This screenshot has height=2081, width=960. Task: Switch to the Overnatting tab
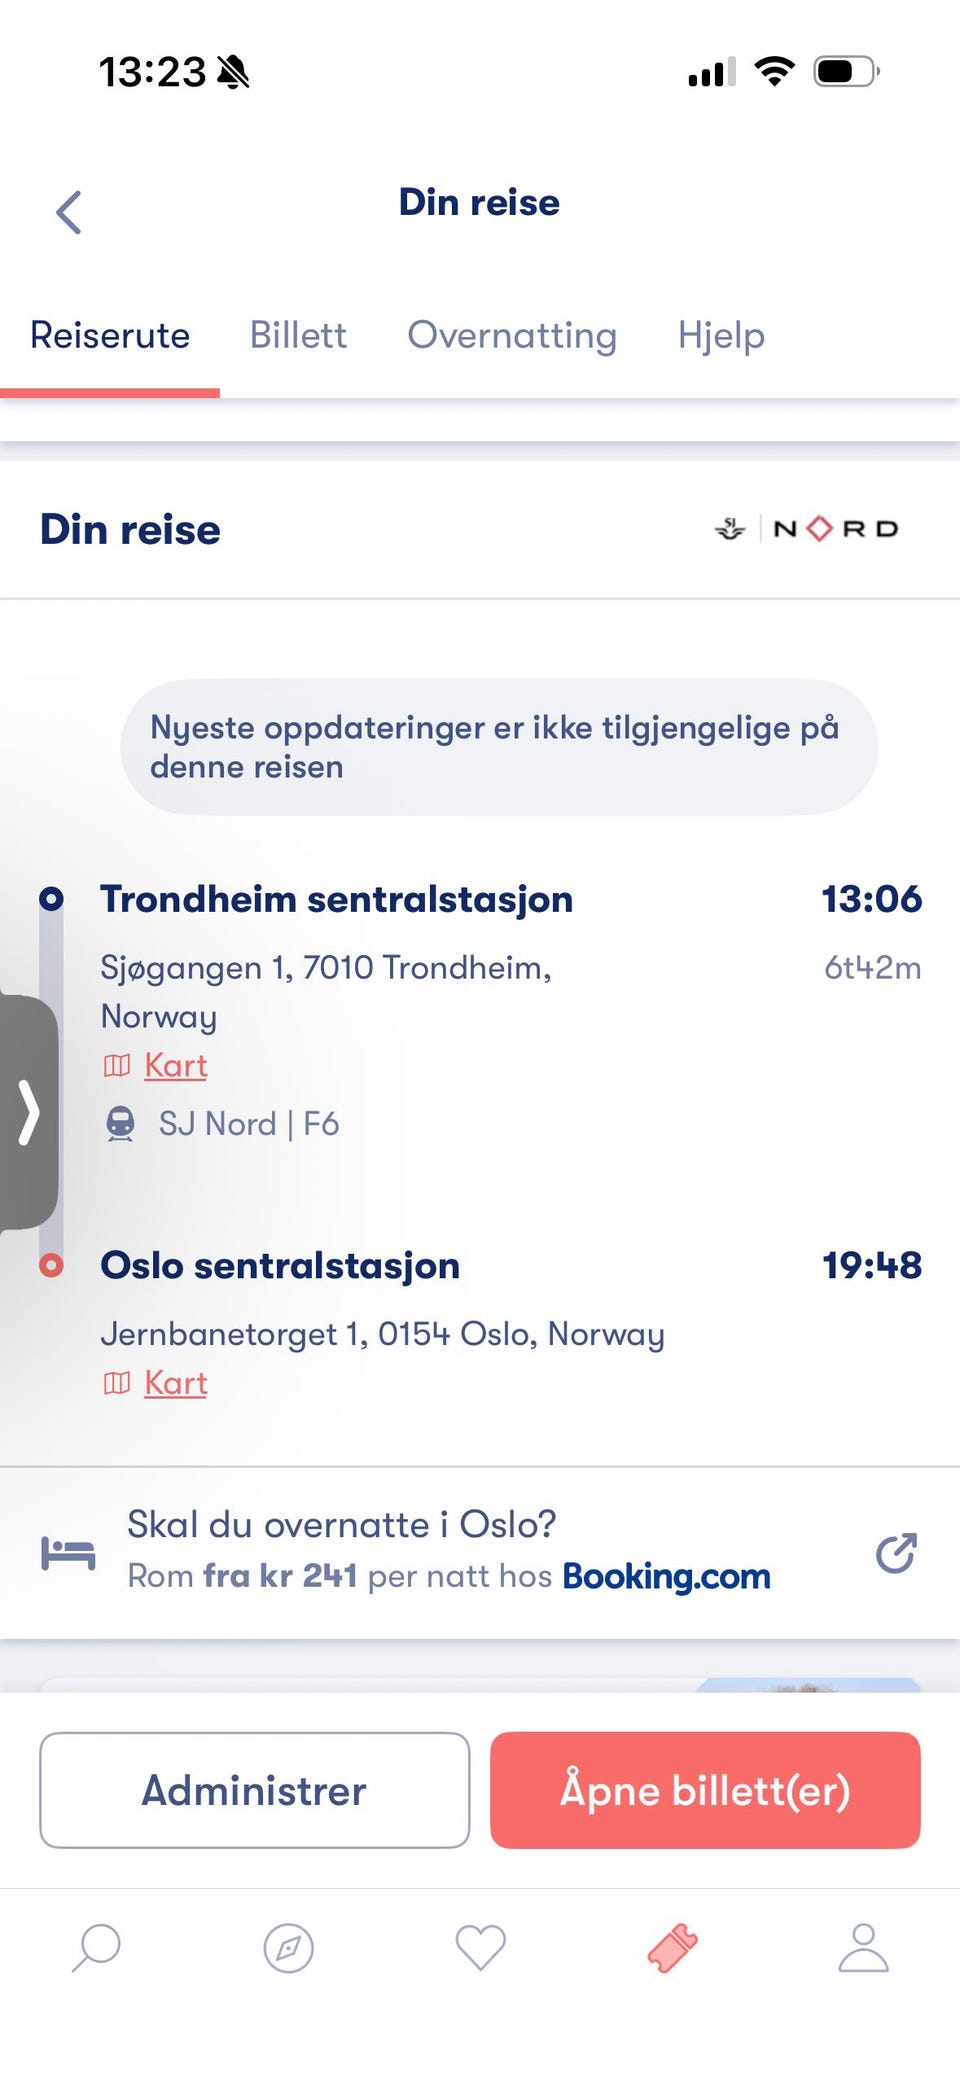[x=512, y=336]
